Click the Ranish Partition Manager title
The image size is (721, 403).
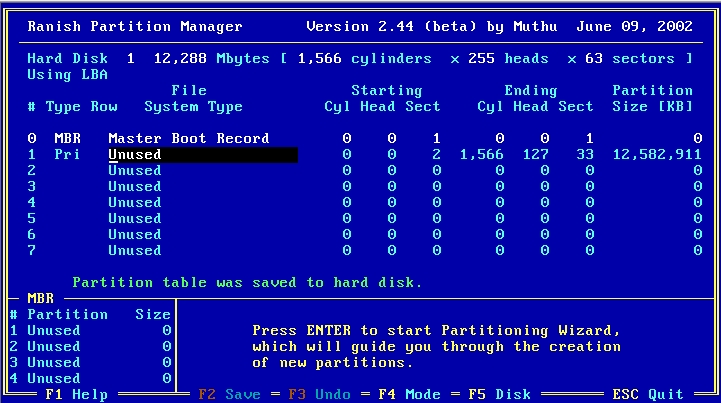coord(135,26)
